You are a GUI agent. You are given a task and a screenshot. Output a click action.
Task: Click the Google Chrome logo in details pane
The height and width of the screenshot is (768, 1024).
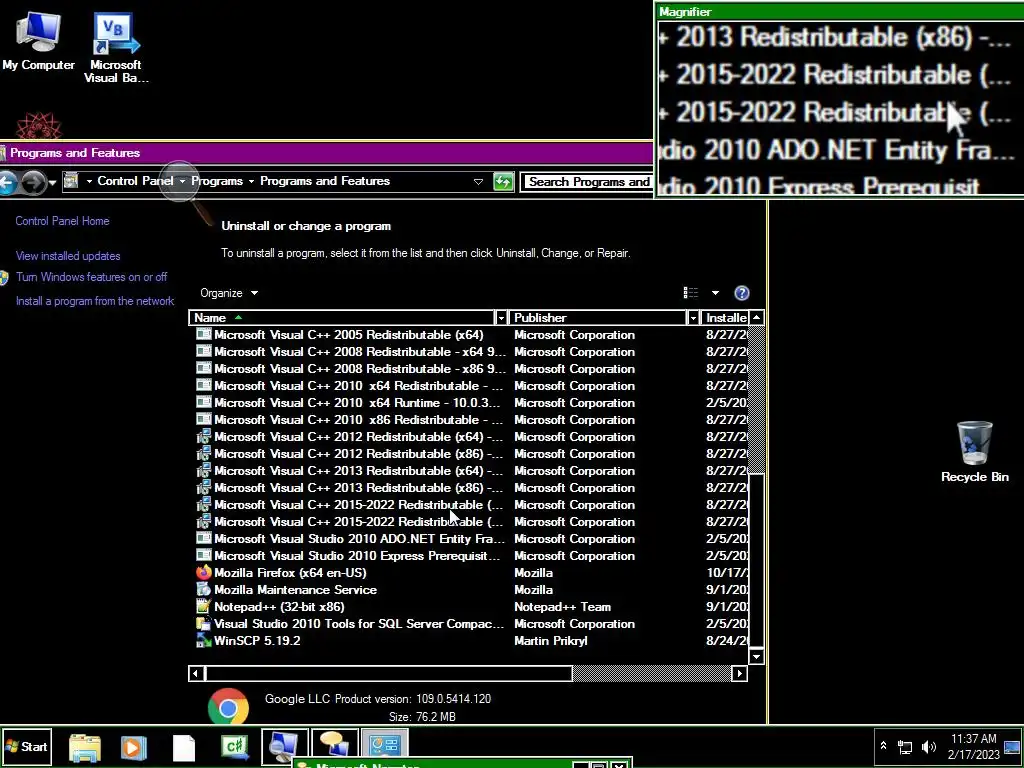pos(228,707)
